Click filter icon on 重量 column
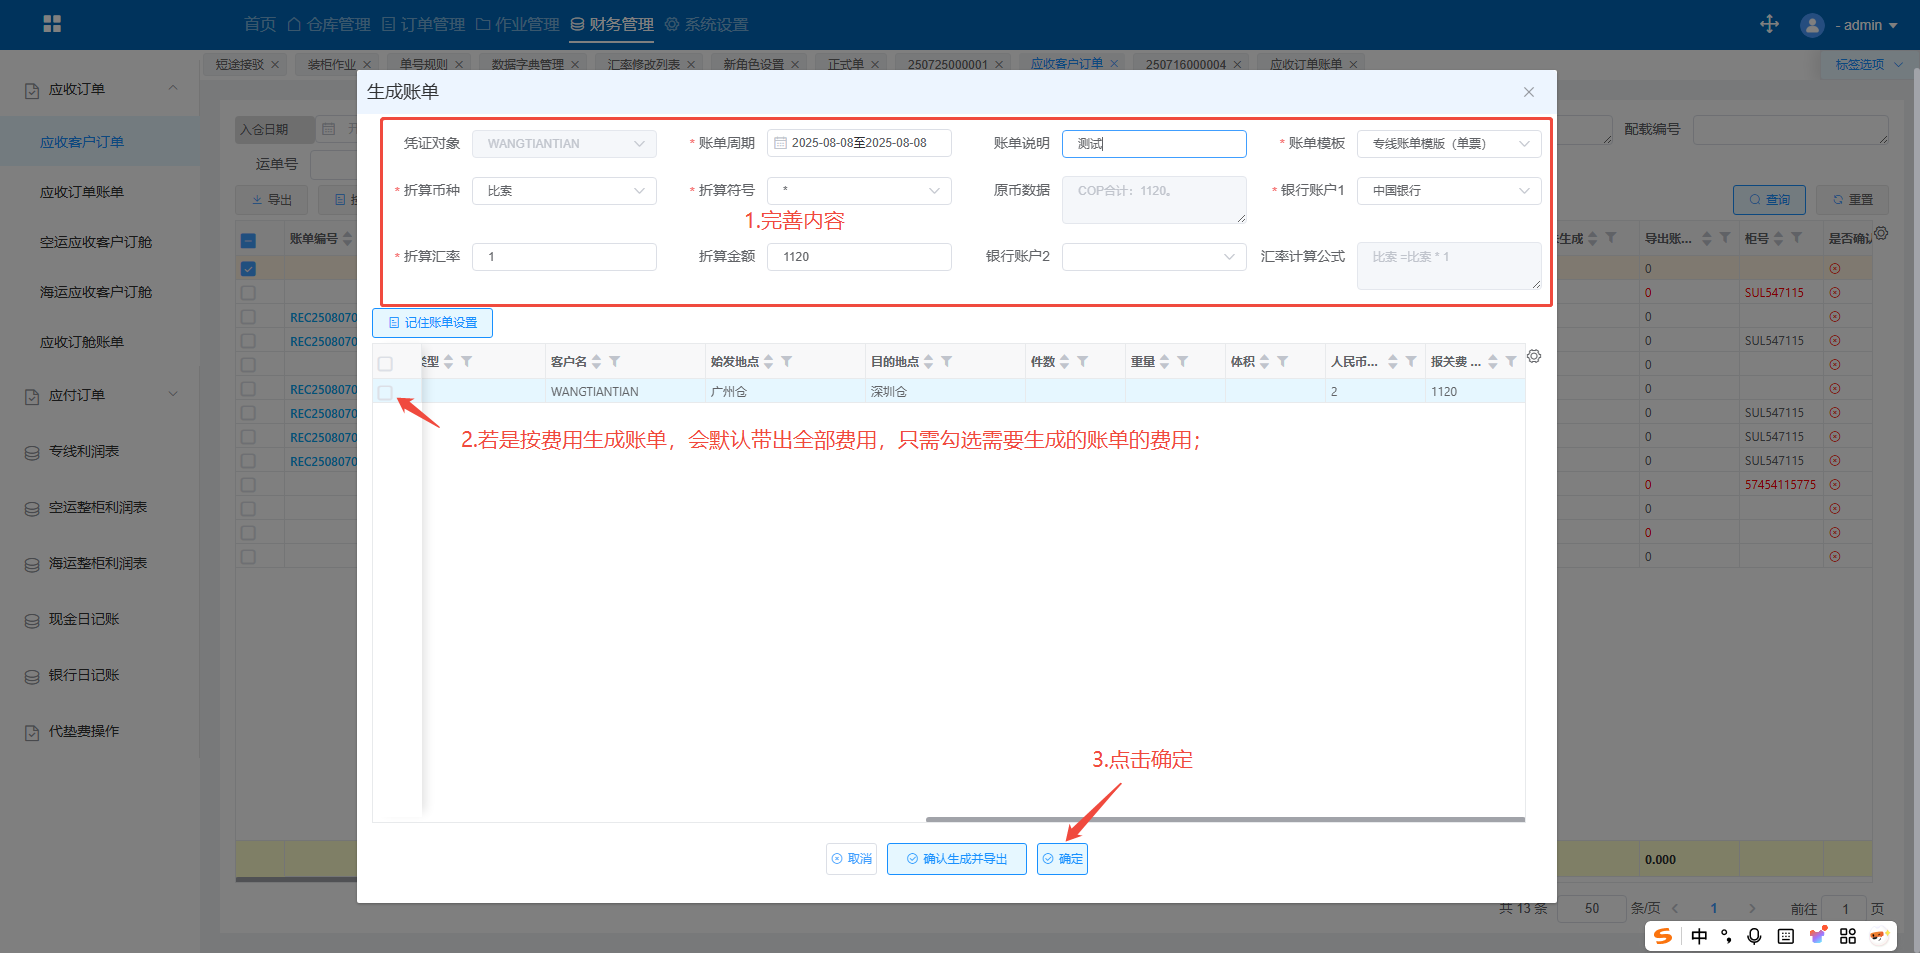The width and height of the screenshot is (1920, 953). click(x=1183, y=362)
